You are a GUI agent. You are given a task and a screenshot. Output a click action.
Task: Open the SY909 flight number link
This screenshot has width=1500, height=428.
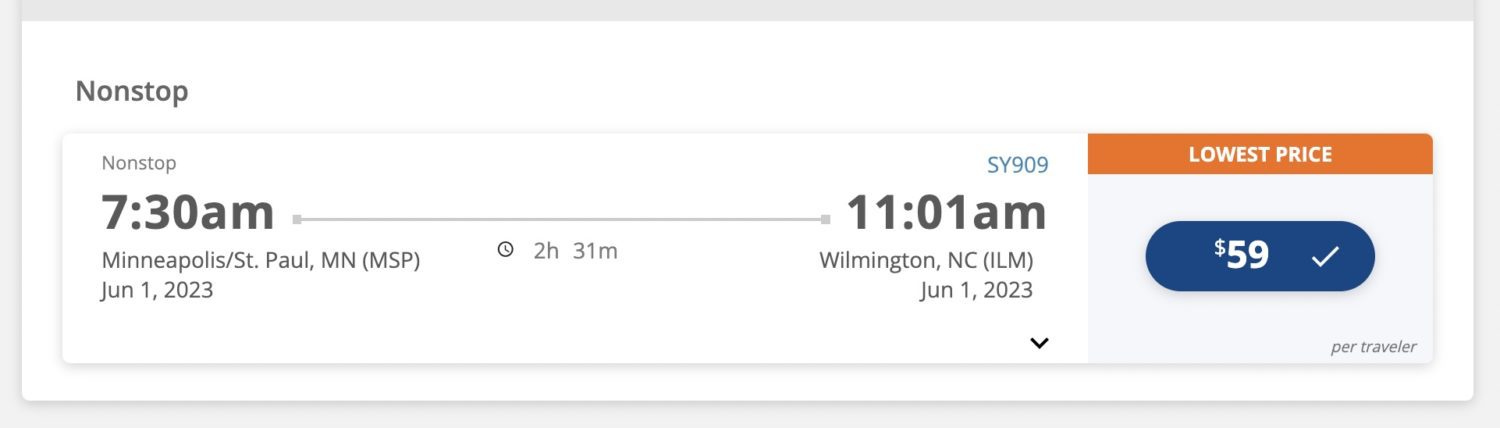pos(1017,165)
